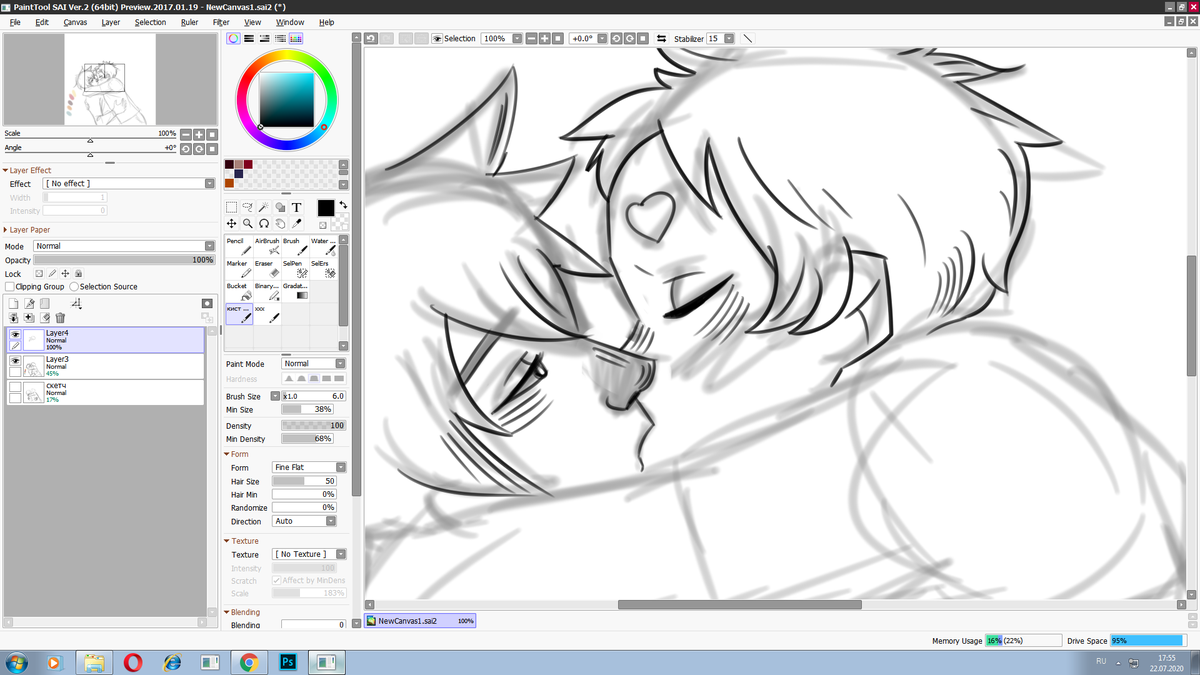Open the Texture dropdown
This screenshot has width=1200, height=675.
pyautogui.click(x=309, y=554)
